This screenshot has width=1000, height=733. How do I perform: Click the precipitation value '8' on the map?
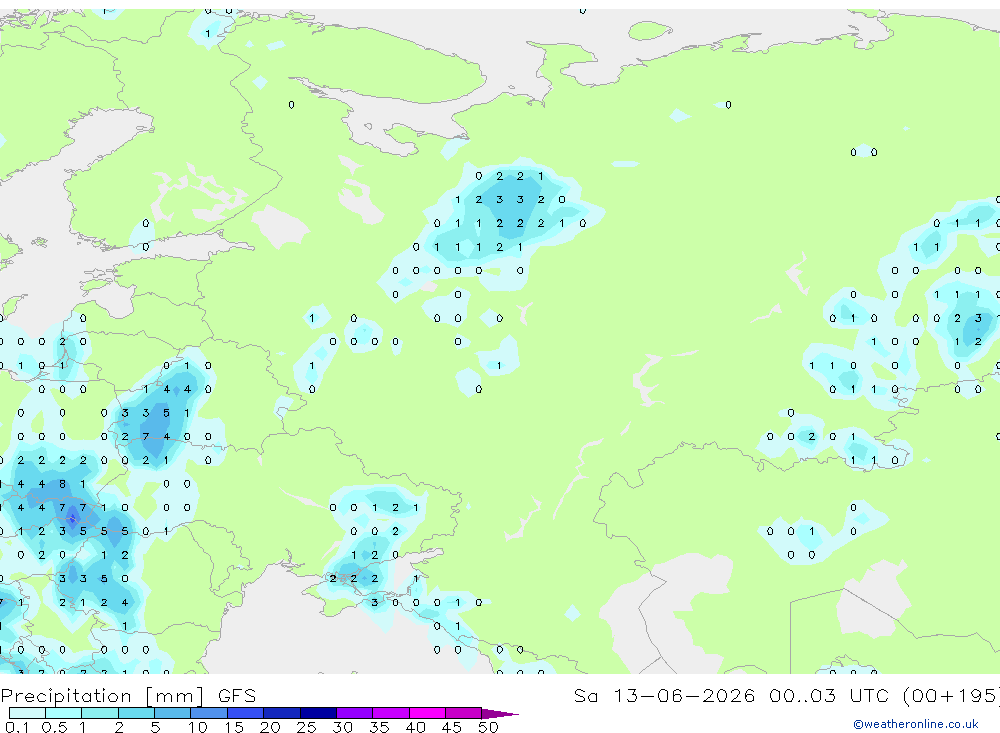tap(62, 484)
